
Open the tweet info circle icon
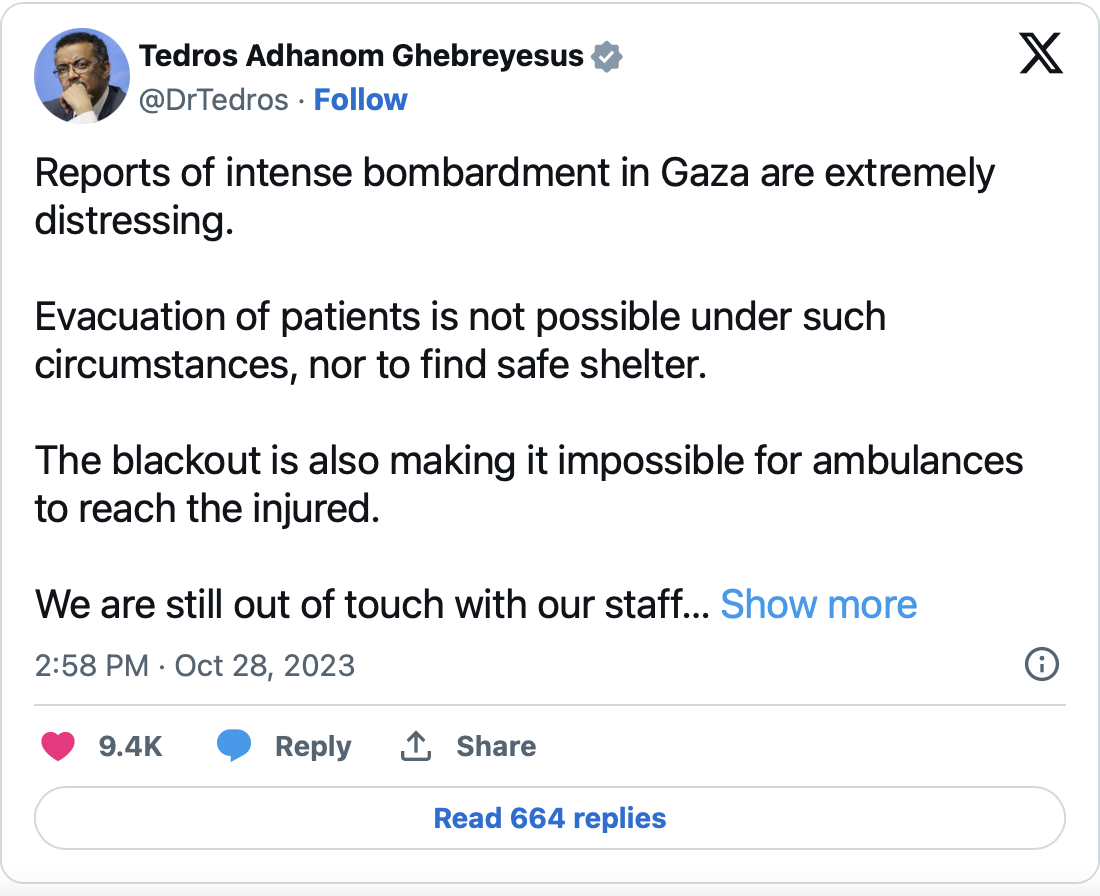tap(1042, 664)
